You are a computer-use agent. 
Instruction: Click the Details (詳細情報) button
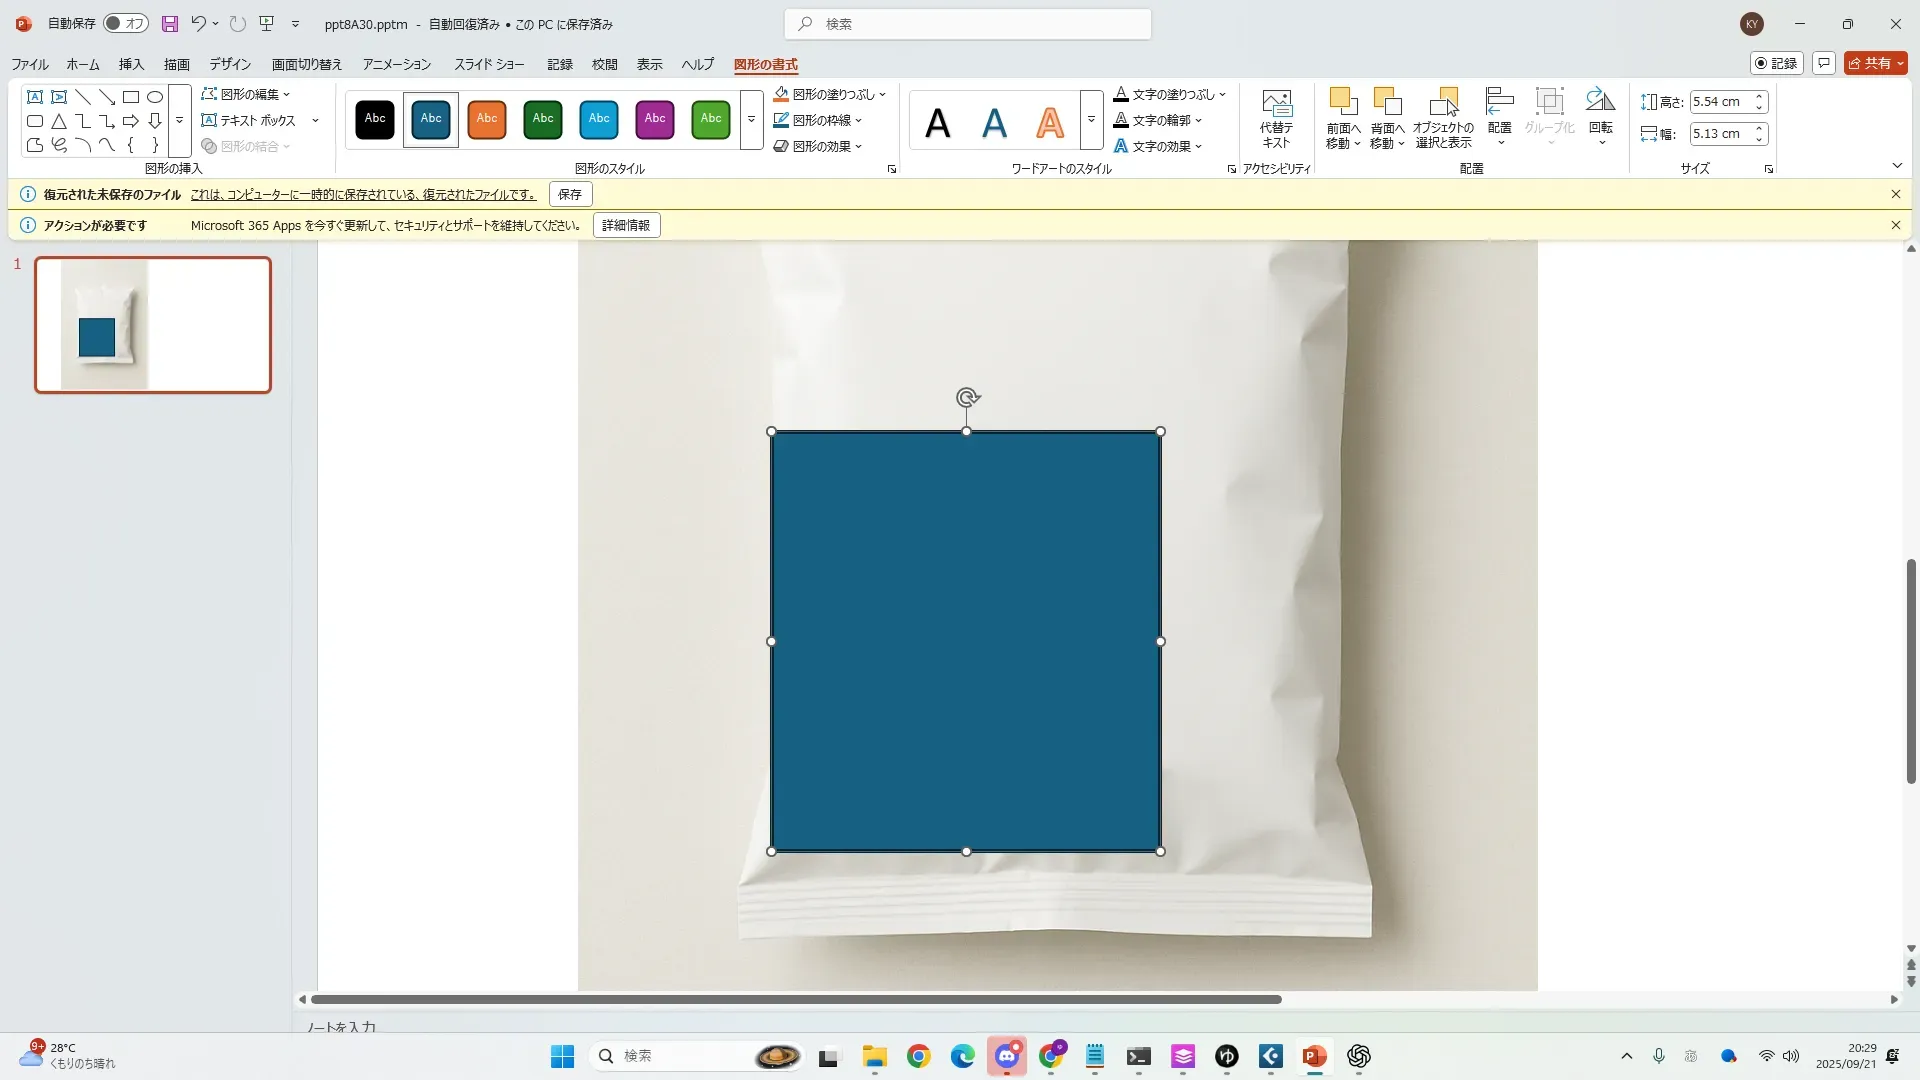click(626, 225)
